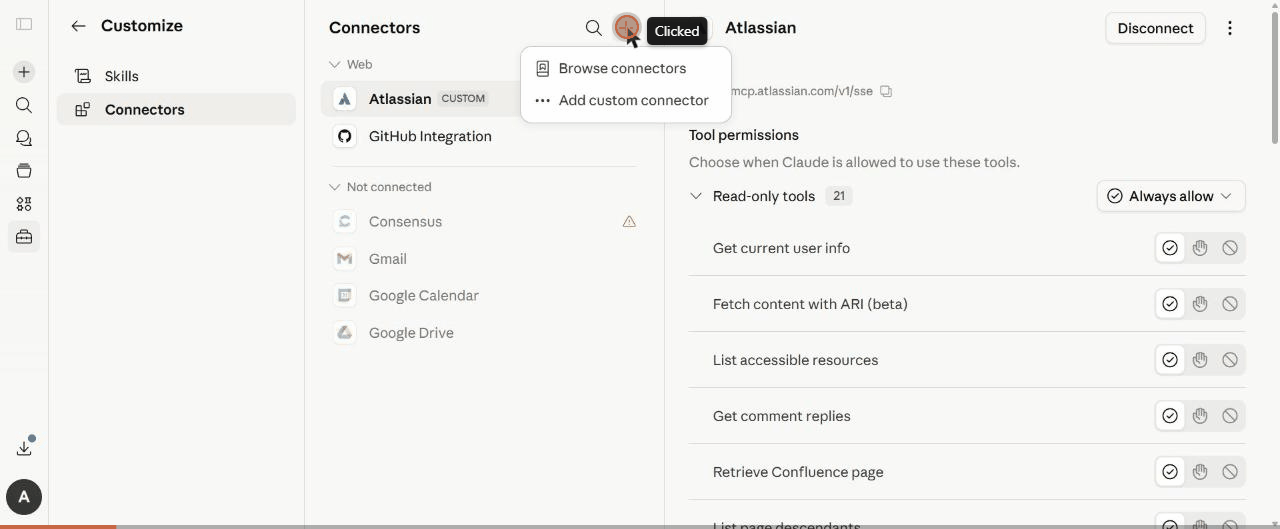
Task: Click the Atlassian logo icon in list
Action: [x=345, y=99]
